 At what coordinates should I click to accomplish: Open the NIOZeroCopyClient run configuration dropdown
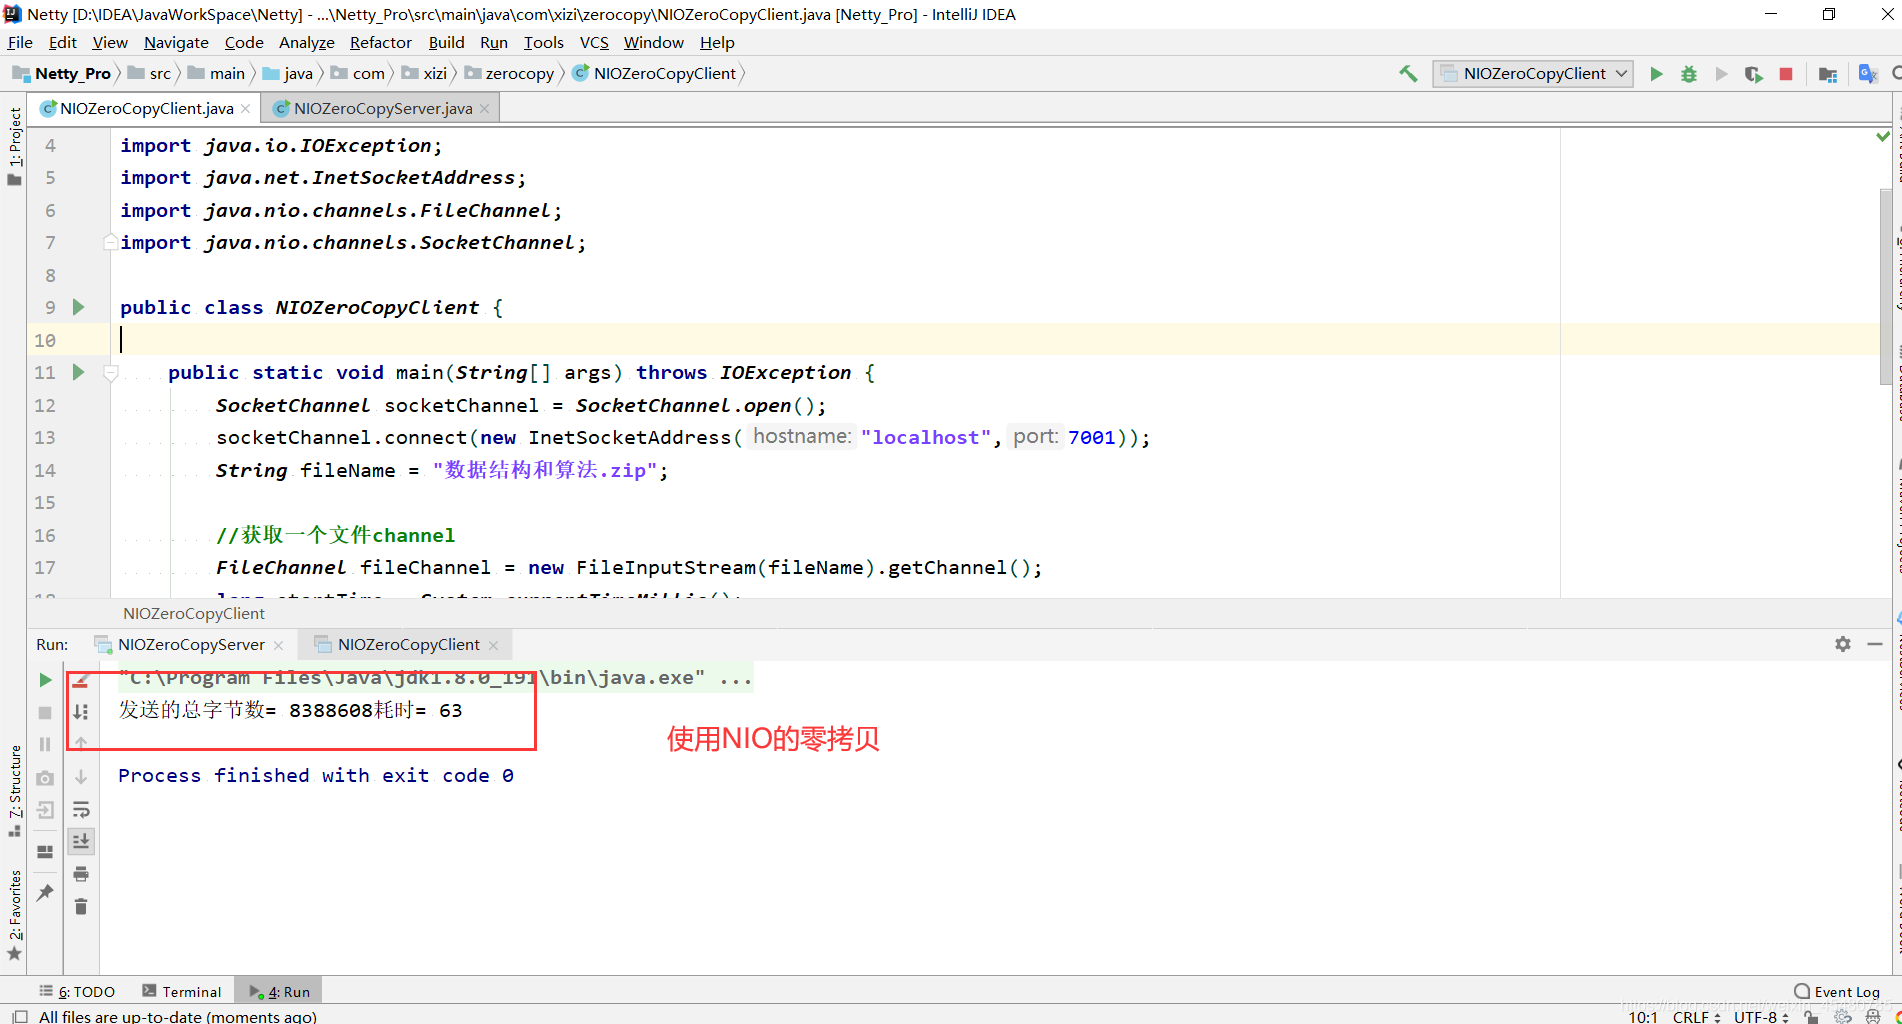pos(1533,74)
